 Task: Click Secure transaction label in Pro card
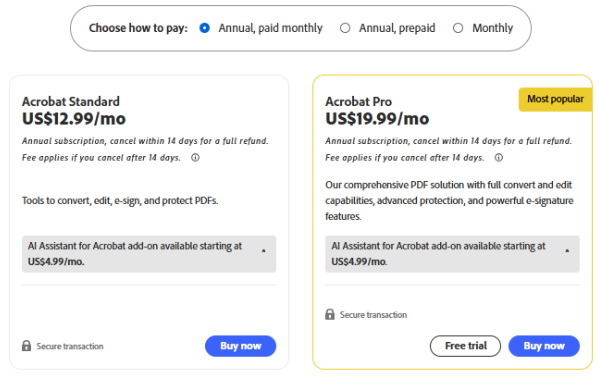(x=373, y=315)
